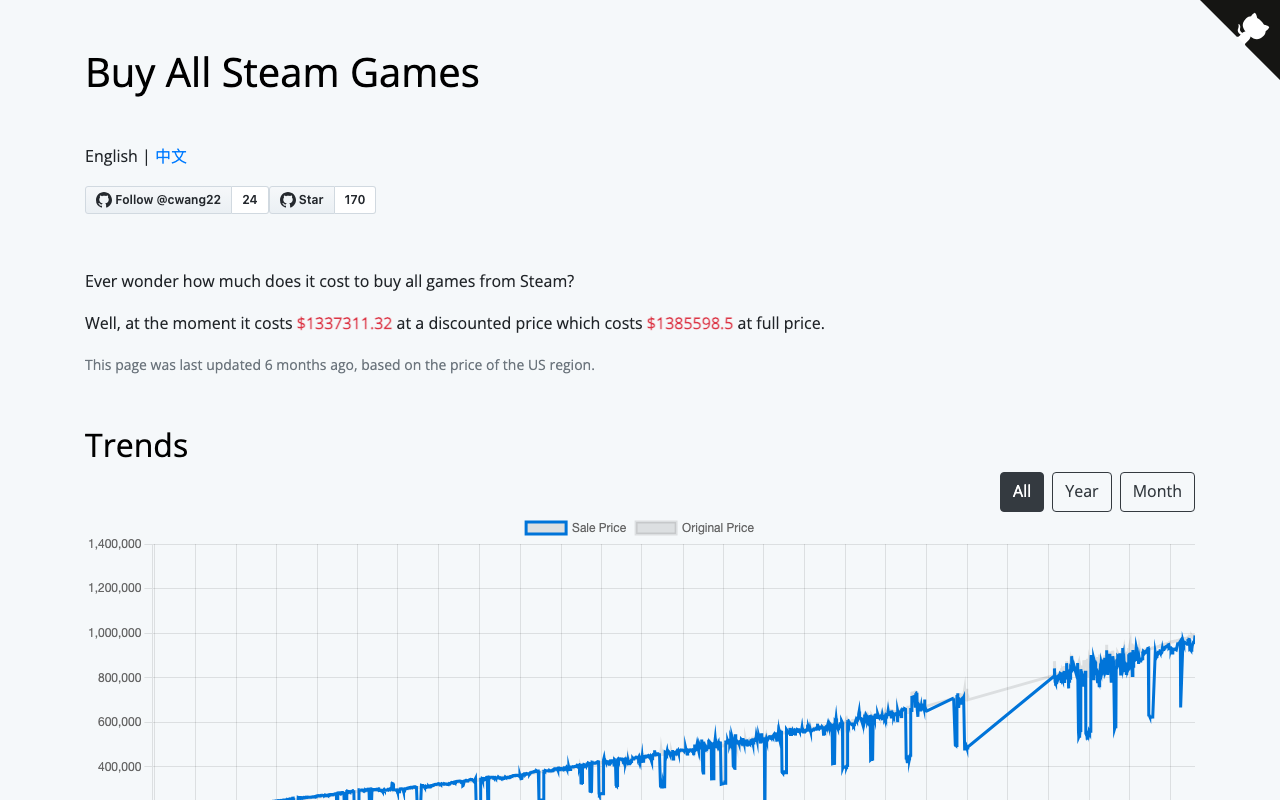Click the 1,200,000 y-axis label
1280x800 pixels.
coord(115,588)
